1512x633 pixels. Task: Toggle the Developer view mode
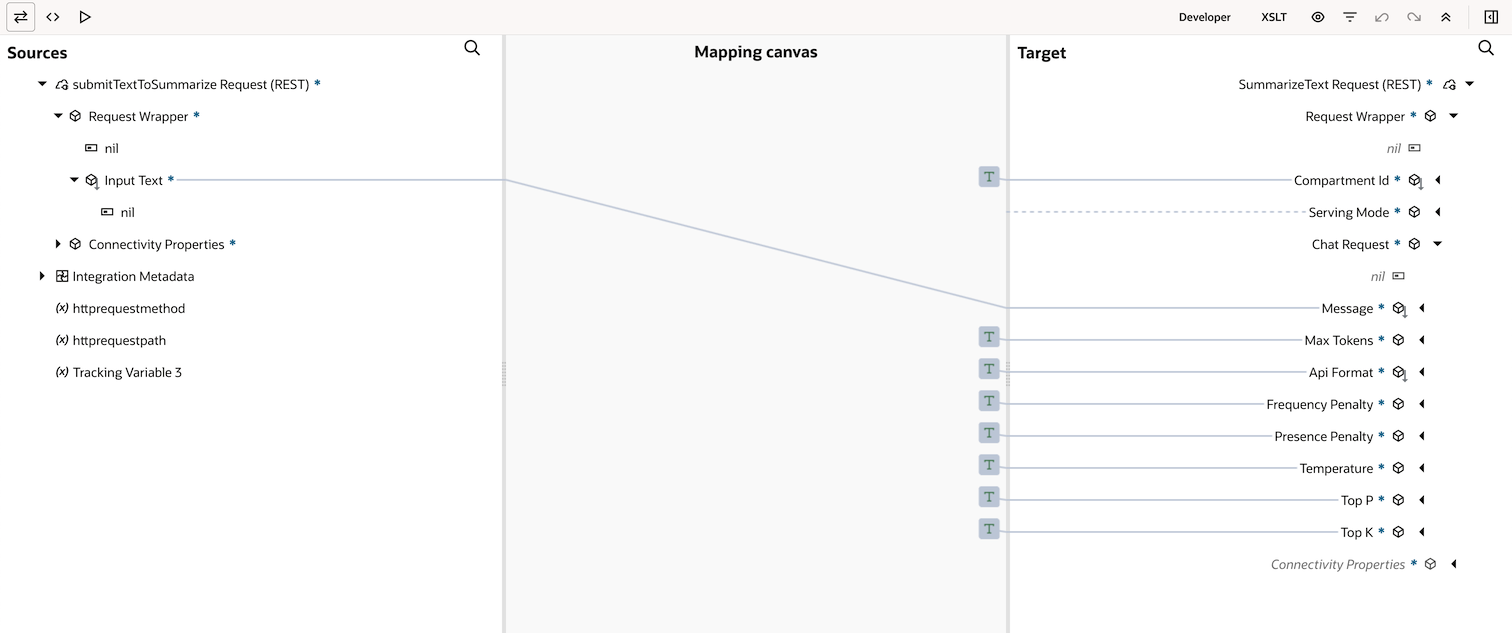click(1204, 17)
